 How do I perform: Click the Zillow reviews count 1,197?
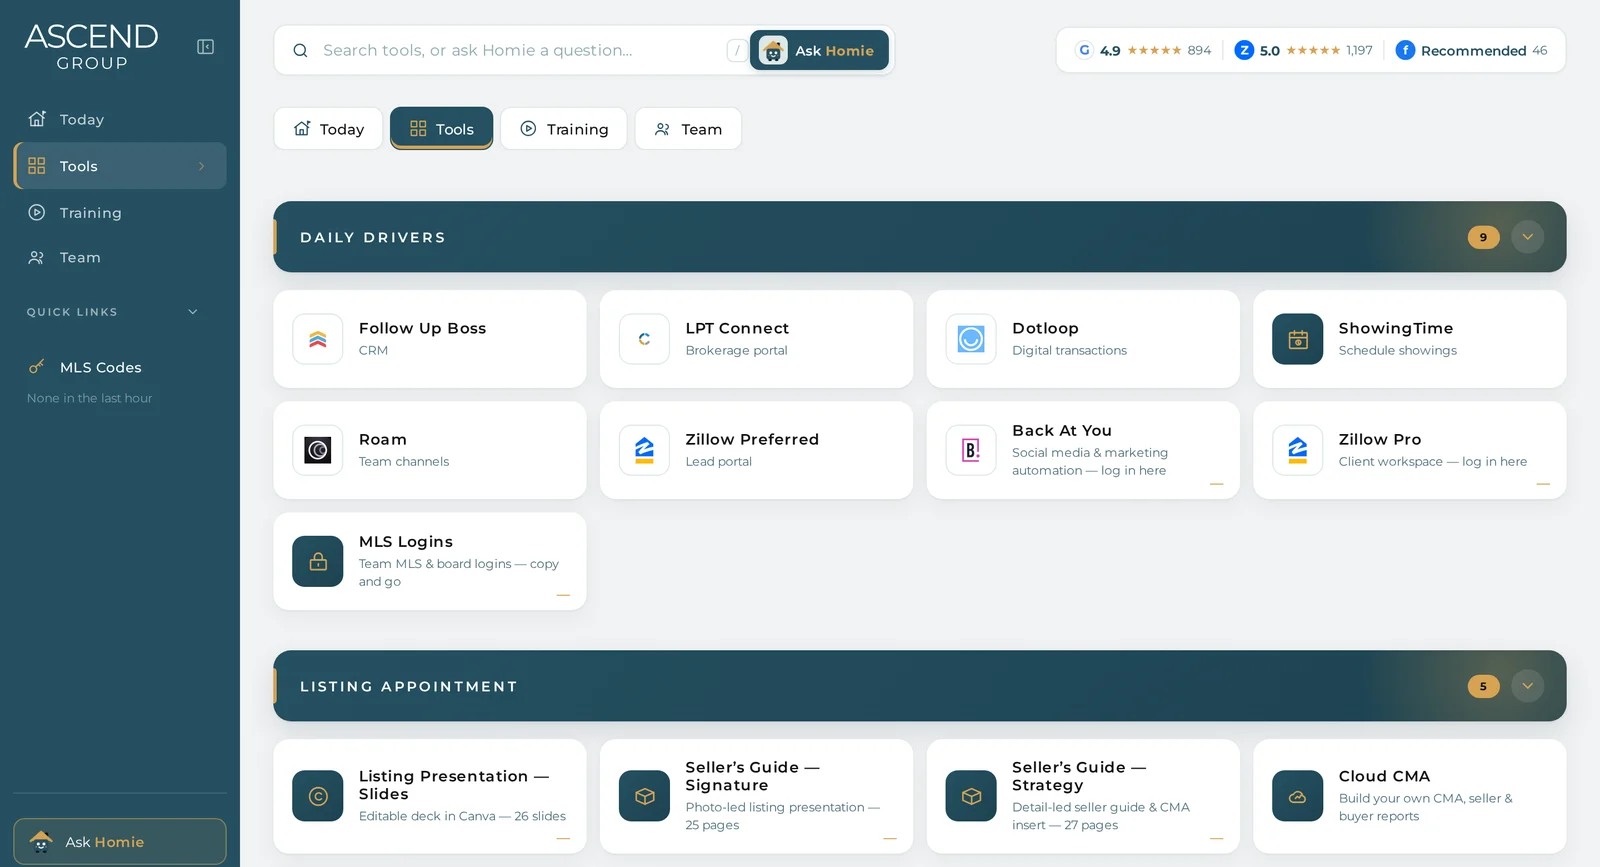pos(1359,50)
